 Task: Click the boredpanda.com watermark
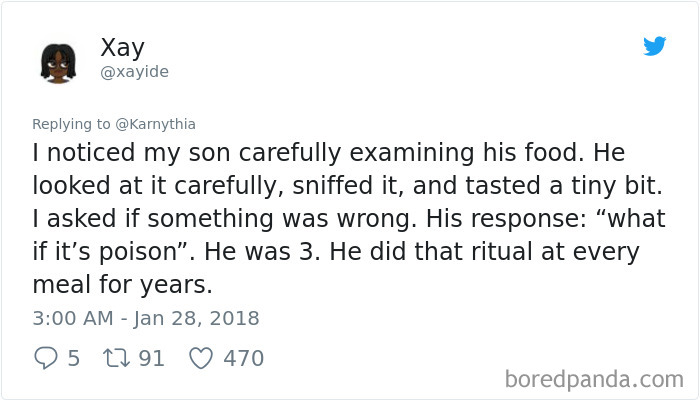point(594,380)
